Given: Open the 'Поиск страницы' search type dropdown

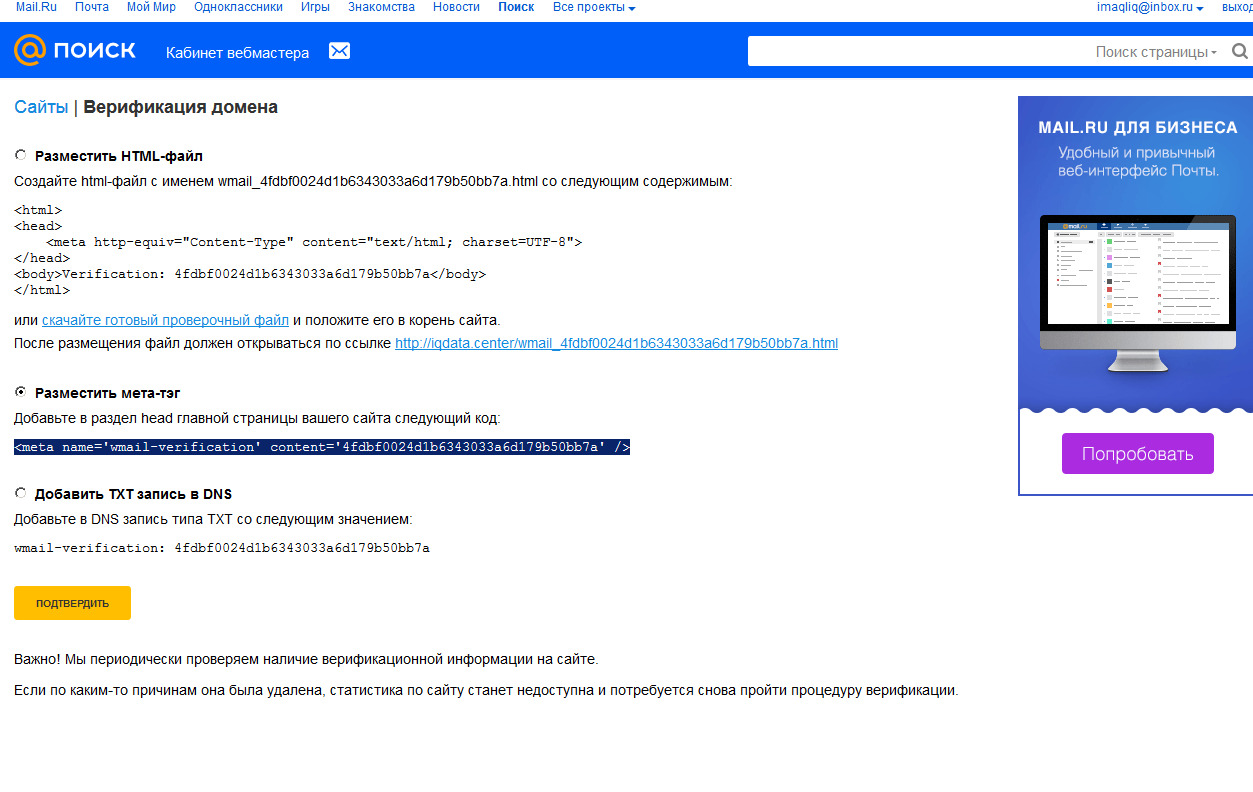Looking at the screenshot, I should pos(1156,52).
